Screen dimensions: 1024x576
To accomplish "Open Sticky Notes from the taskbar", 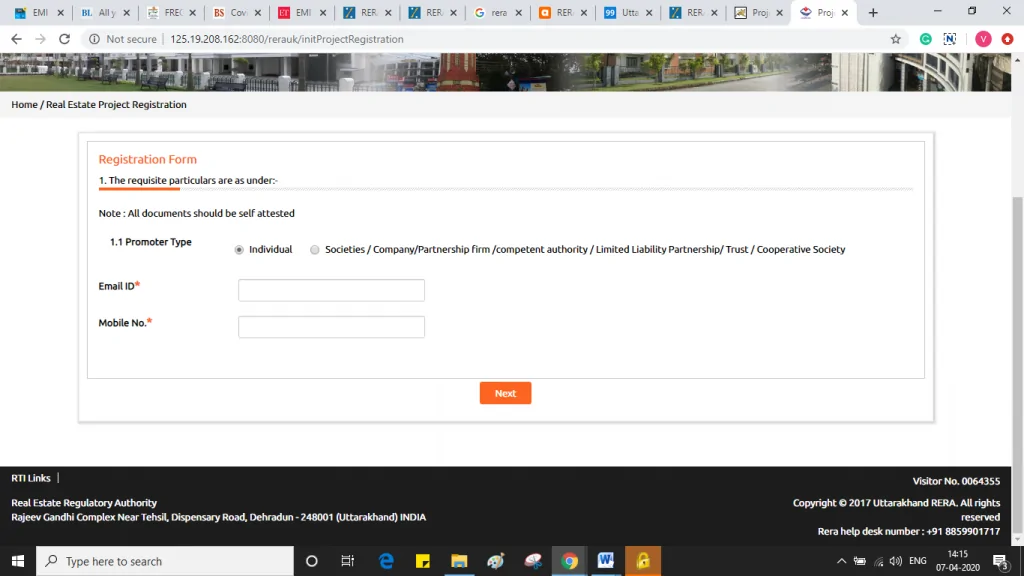I will click(423, 561).
